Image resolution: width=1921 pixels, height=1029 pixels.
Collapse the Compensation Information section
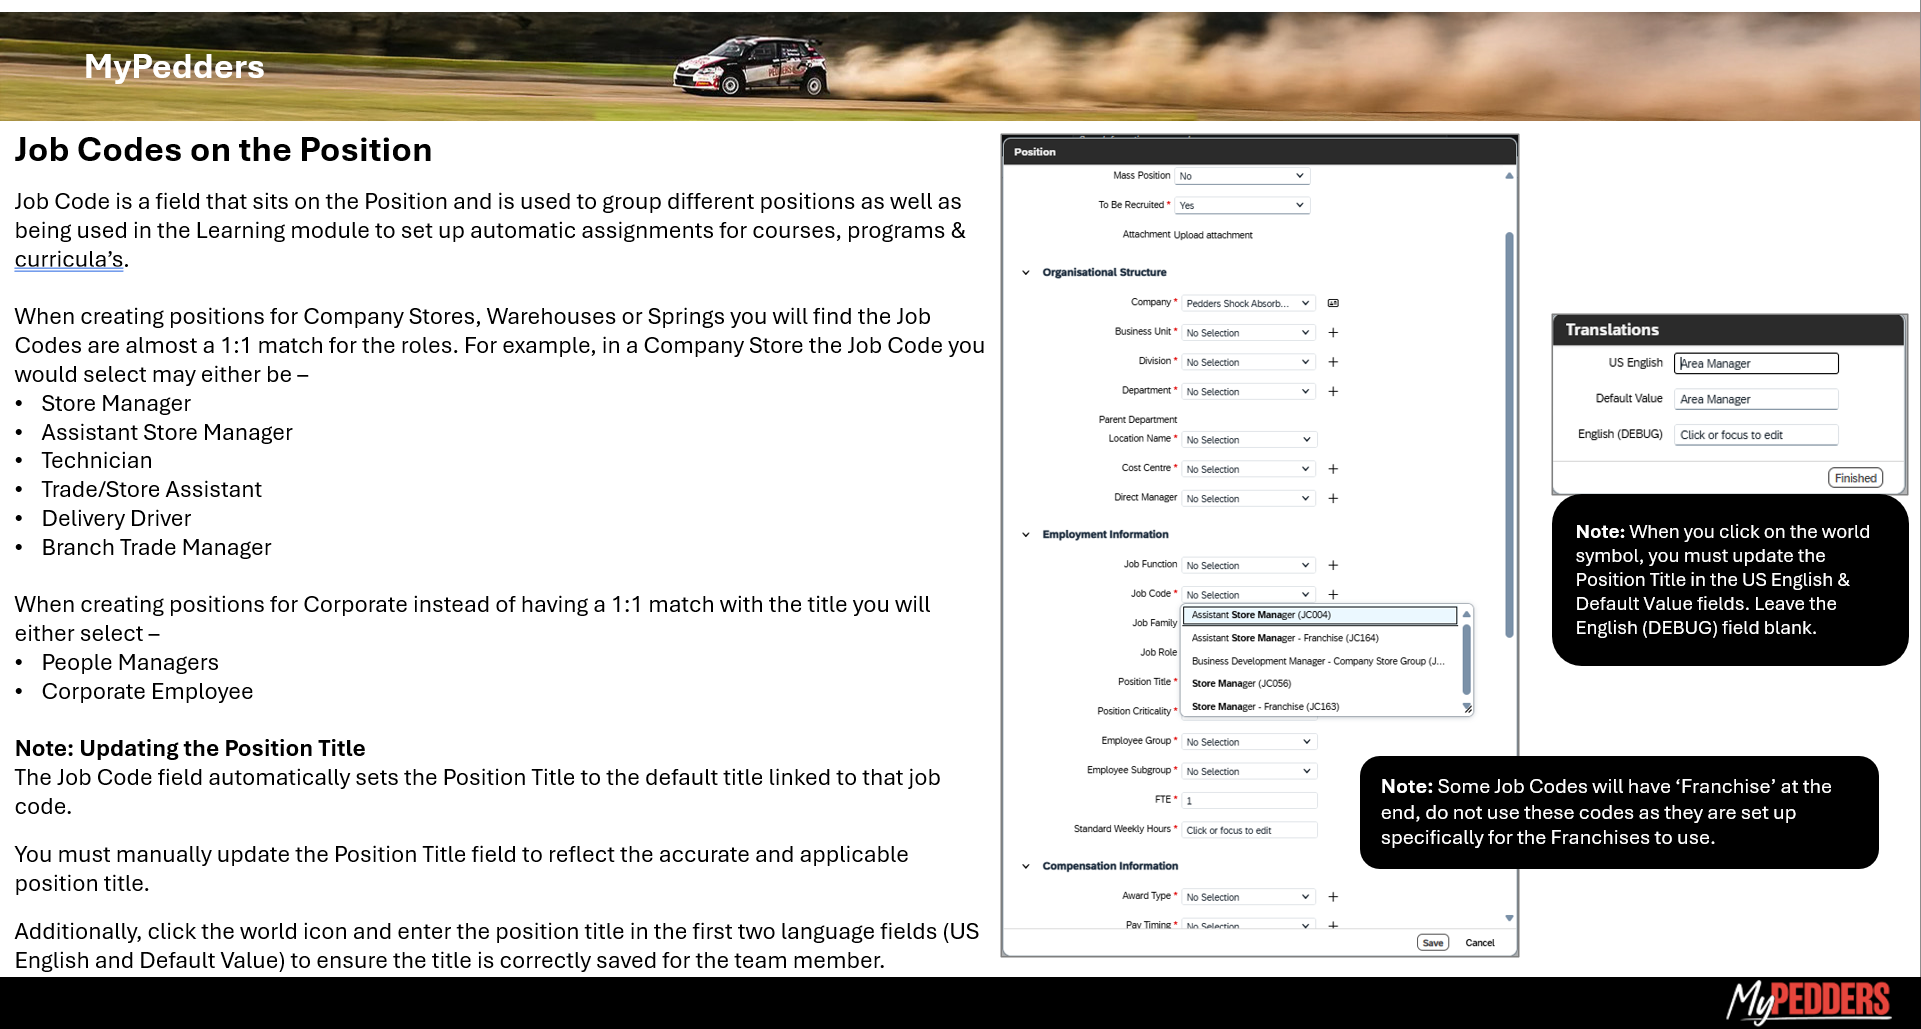tap(1026, 866)
